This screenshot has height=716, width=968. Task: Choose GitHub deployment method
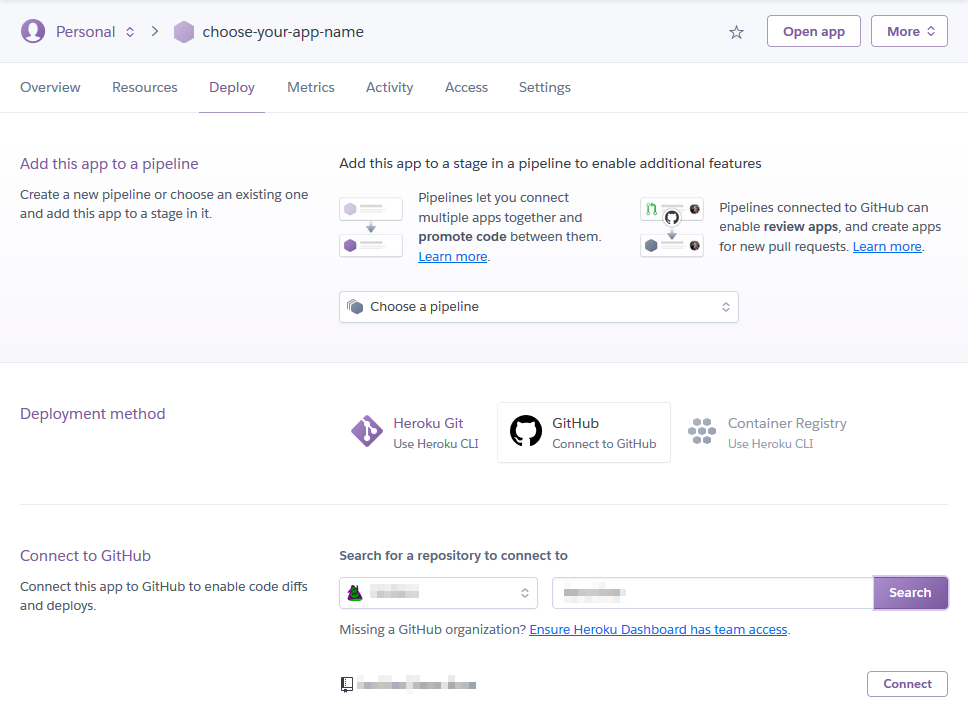[x=584, y=432]
